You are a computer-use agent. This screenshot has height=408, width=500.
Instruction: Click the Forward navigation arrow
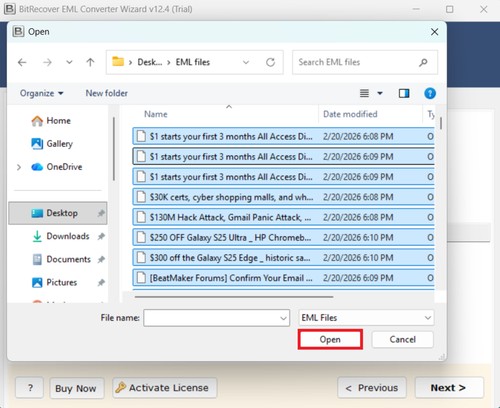(47, 62)
